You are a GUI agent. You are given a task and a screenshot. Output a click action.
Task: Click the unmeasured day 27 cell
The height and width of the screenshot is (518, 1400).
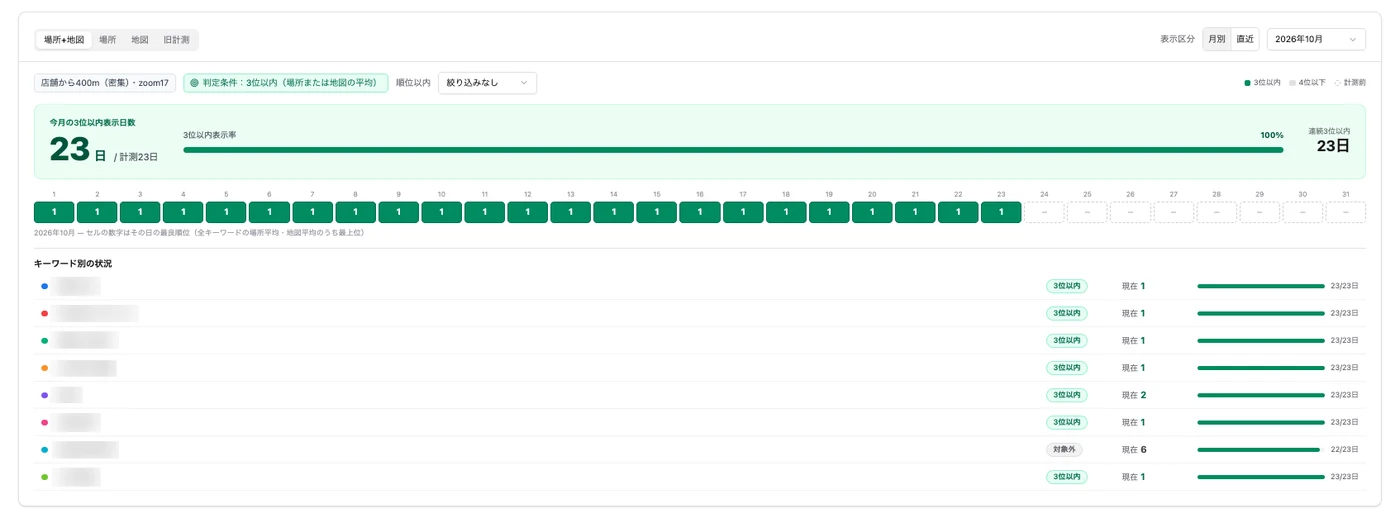click(x=1173, y=212)
